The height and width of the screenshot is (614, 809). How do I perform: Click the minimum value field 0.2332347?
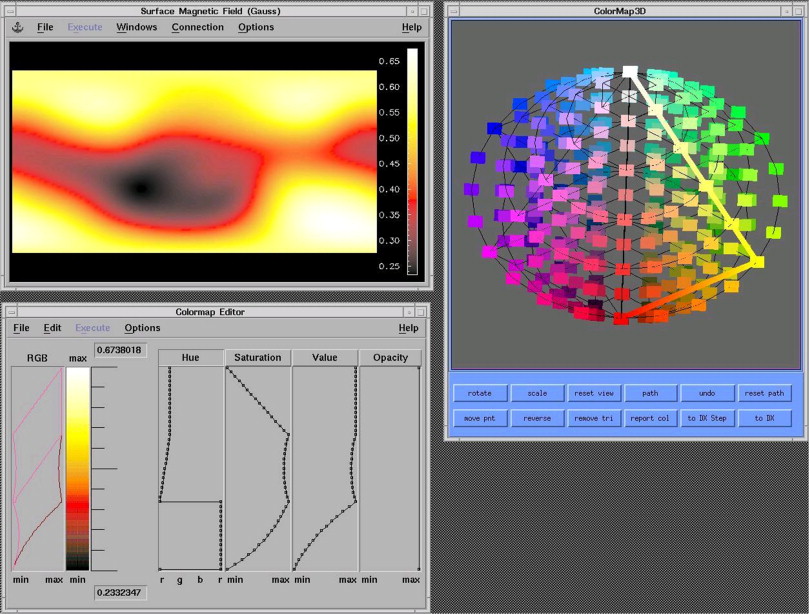tap(120, 593)
